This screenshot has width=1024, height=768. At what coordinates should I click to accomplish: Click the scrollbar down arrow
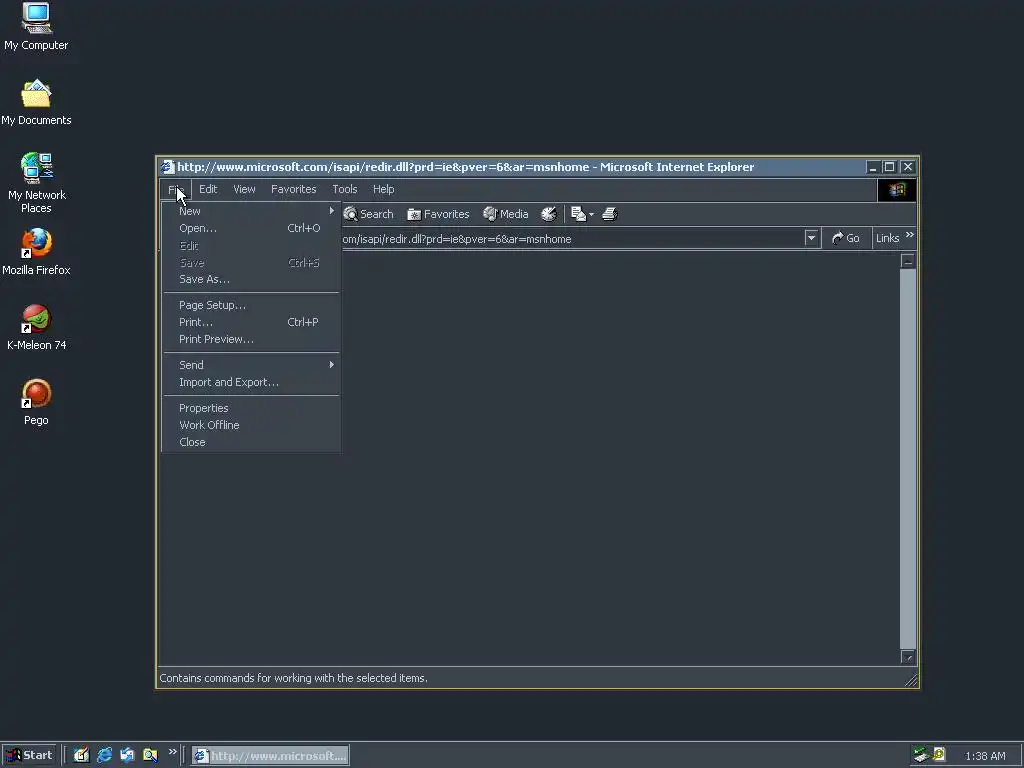tap(908, 657)
